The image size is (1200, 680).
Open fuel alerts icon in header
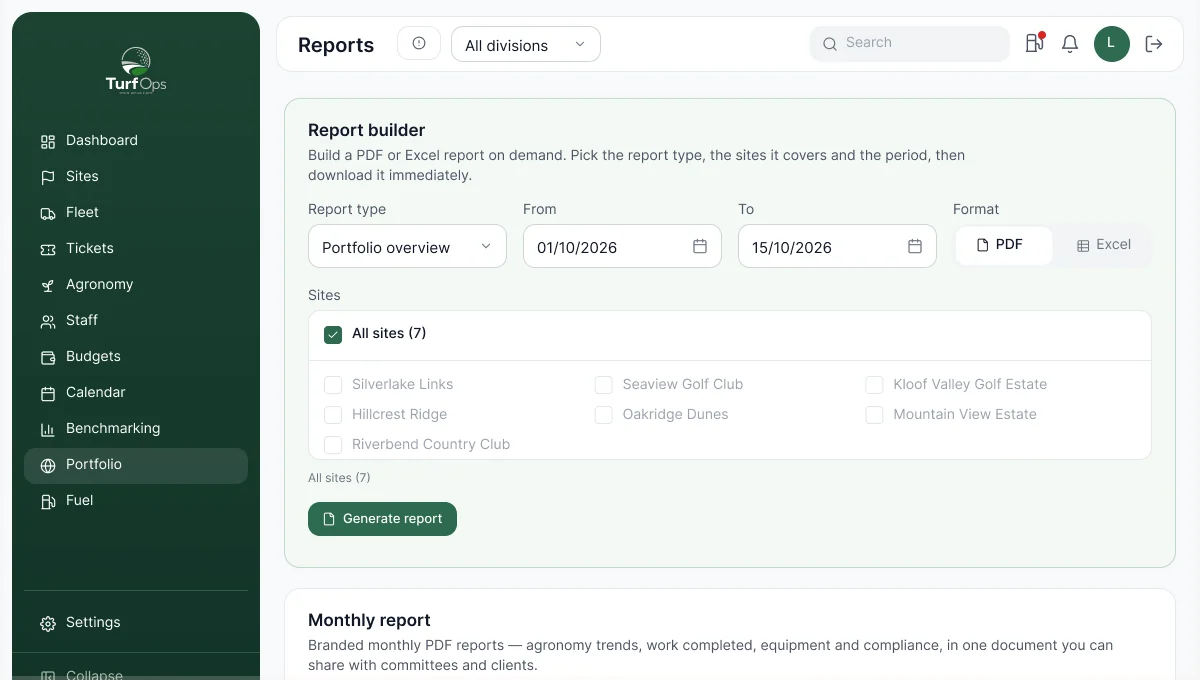coord(1034,43)
